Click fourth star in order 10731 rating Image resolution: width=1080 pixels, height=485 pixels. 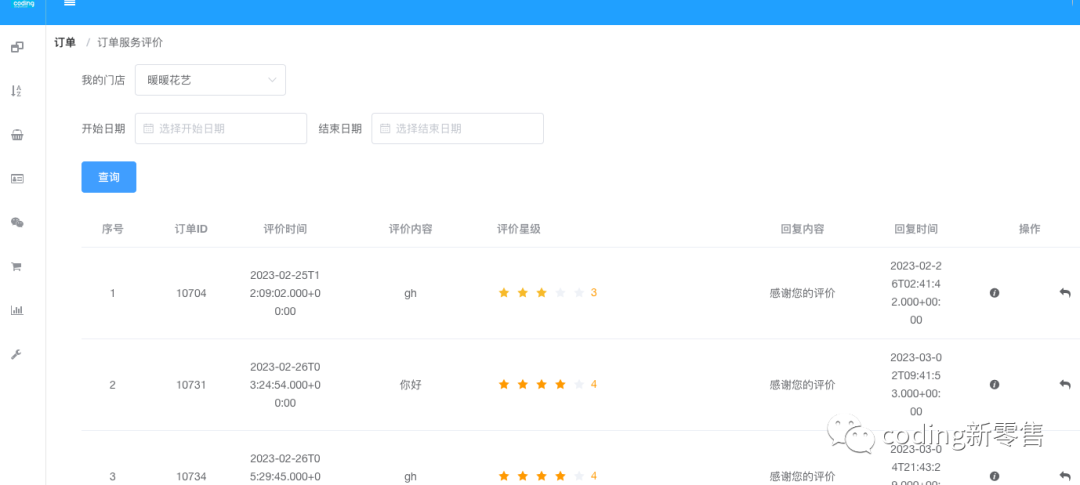click(x=560, y=384)
